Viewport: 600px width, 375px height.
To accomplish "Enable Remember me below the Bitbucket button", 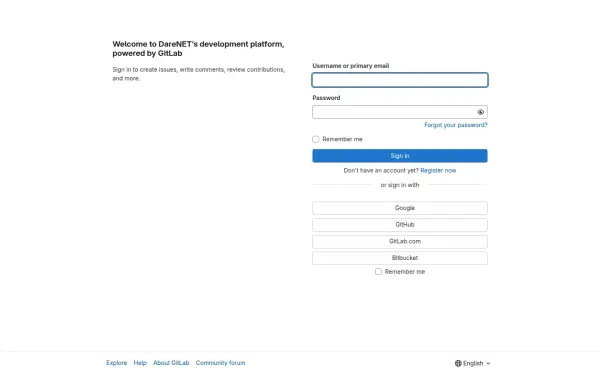I will tap(378, 272).
